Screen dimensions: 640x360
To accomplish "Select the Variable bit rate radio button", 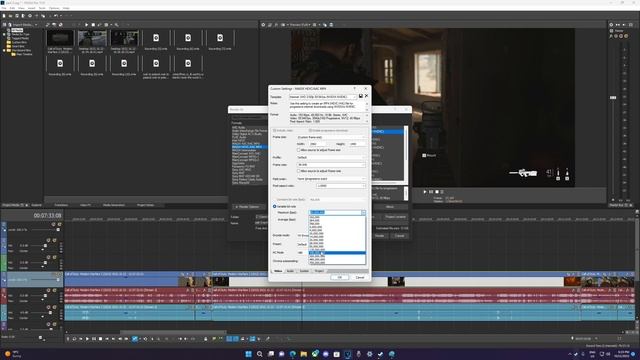I will [275, 207].
